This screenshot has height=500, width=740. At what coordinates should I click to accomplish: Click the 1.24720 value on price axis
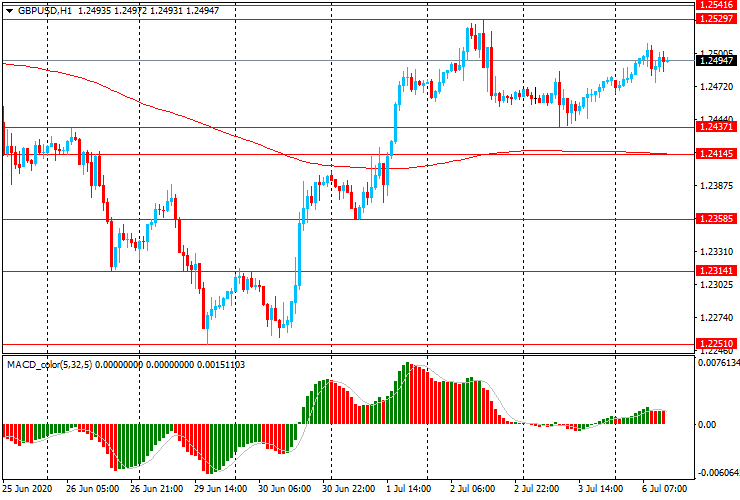717,87
